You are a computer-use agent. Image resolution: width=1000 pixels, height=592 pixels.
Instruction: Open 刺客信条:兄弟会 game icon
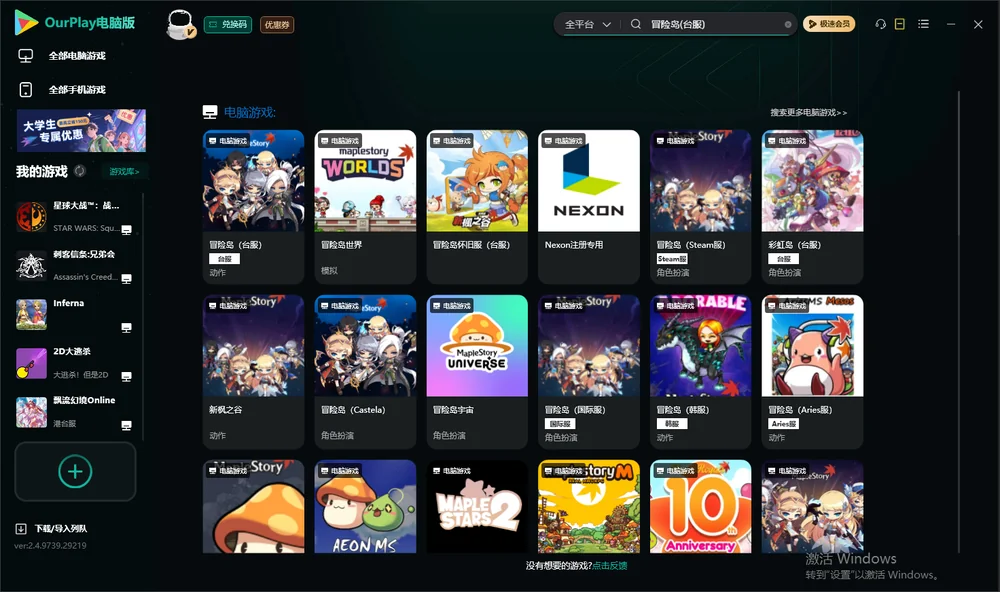pyautogui.click(x=31, y=266)
